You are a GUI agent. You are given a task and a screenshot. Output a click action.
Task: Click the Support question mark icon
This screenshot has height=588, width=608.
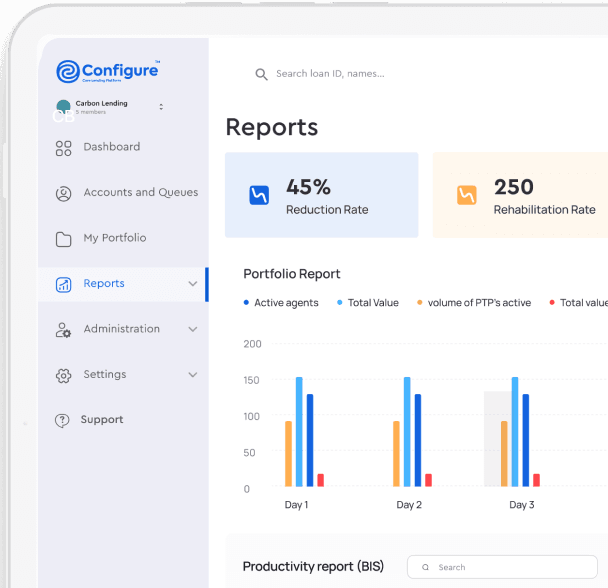(62, 420)
